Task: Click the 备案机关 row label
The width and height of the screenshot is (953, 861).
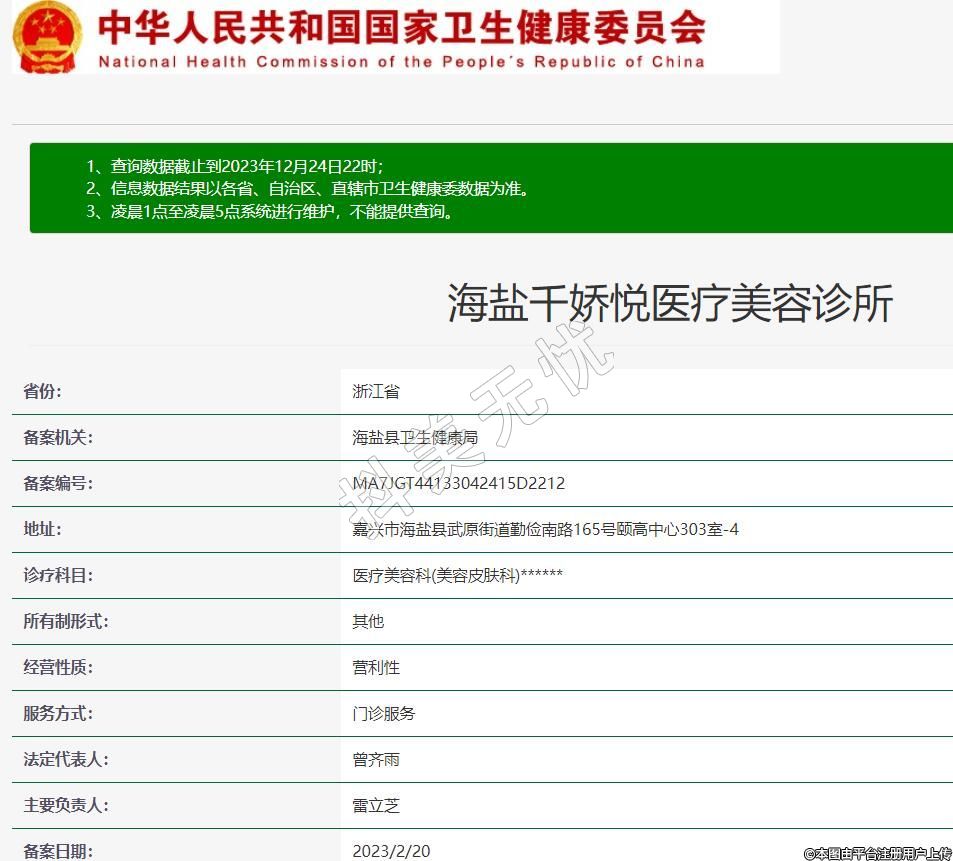Action: pyautogui.click(x=58, y=438)
